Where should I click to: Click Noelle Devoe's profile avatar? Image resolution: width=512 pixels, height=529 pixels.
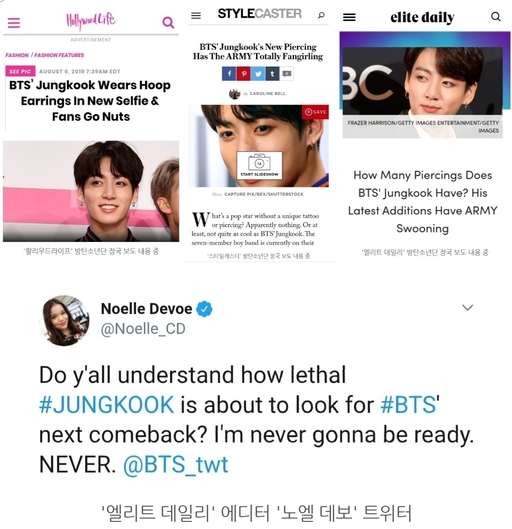pos(65,320)
